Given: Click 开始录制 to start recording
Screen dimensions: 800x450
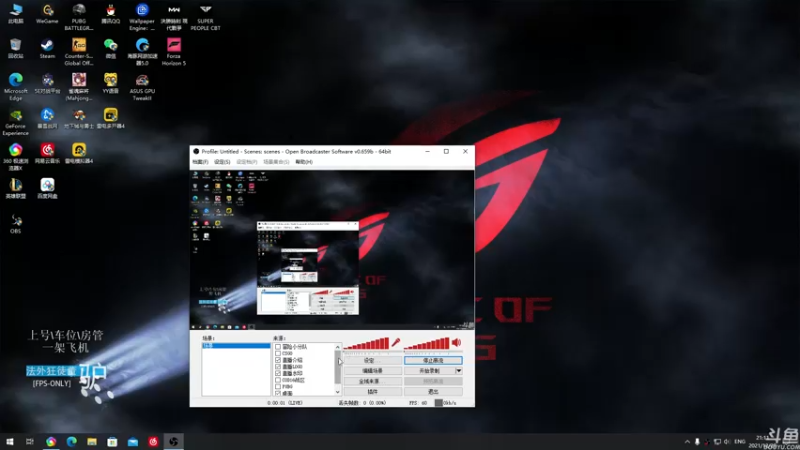Looking at the screenshot, I should click(429, 371).
